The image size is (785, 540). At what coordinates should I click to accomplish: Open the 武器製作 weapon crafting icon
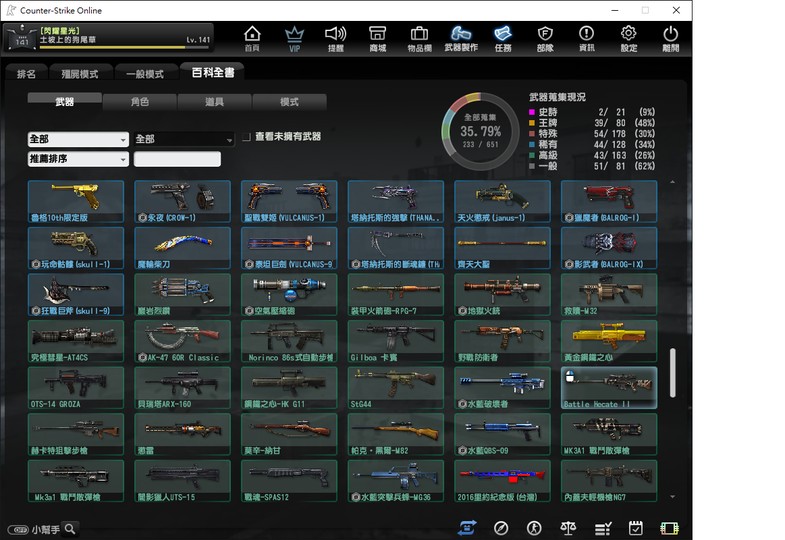461,39
